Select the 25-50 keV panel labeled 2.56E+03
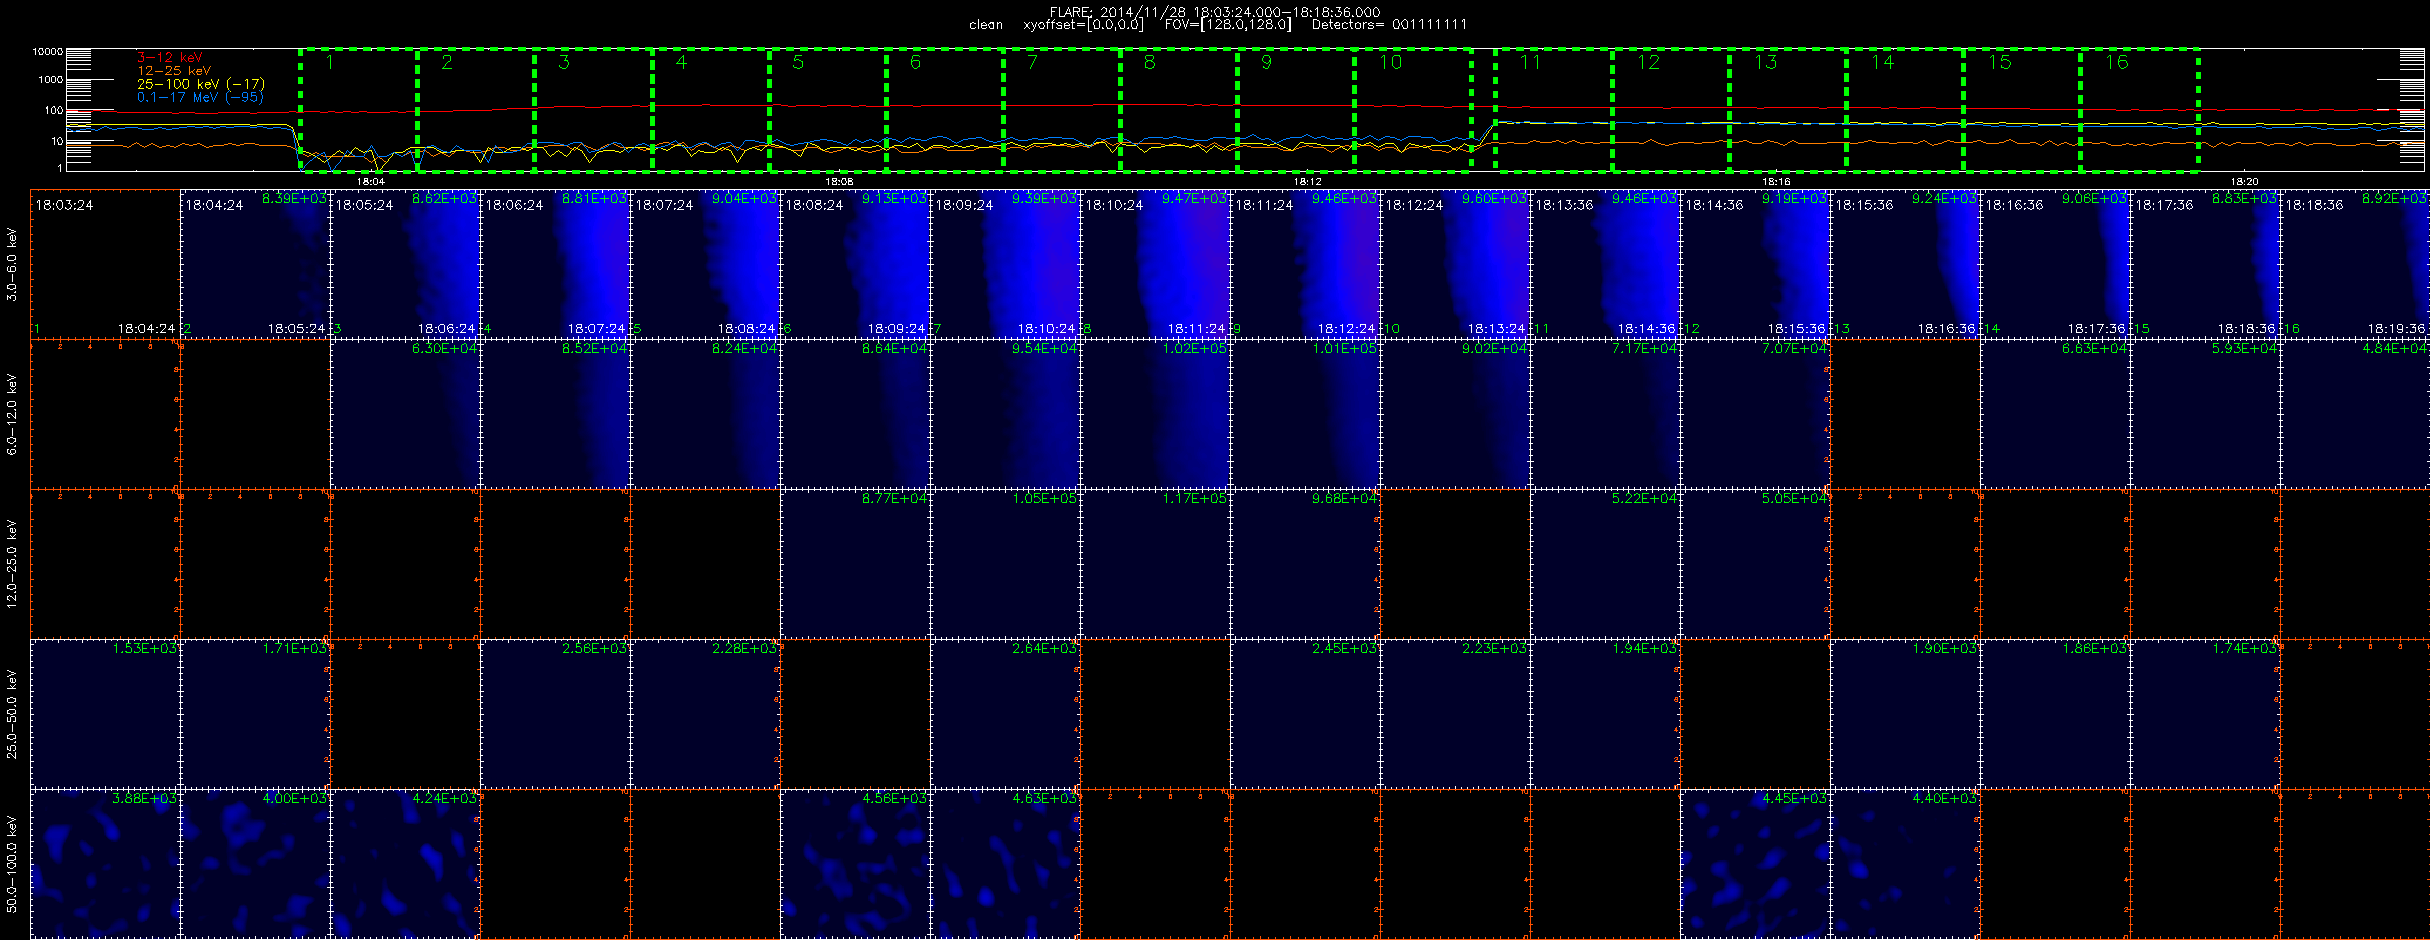Viewport: 2430px width, 940px height. pos(555,714)
